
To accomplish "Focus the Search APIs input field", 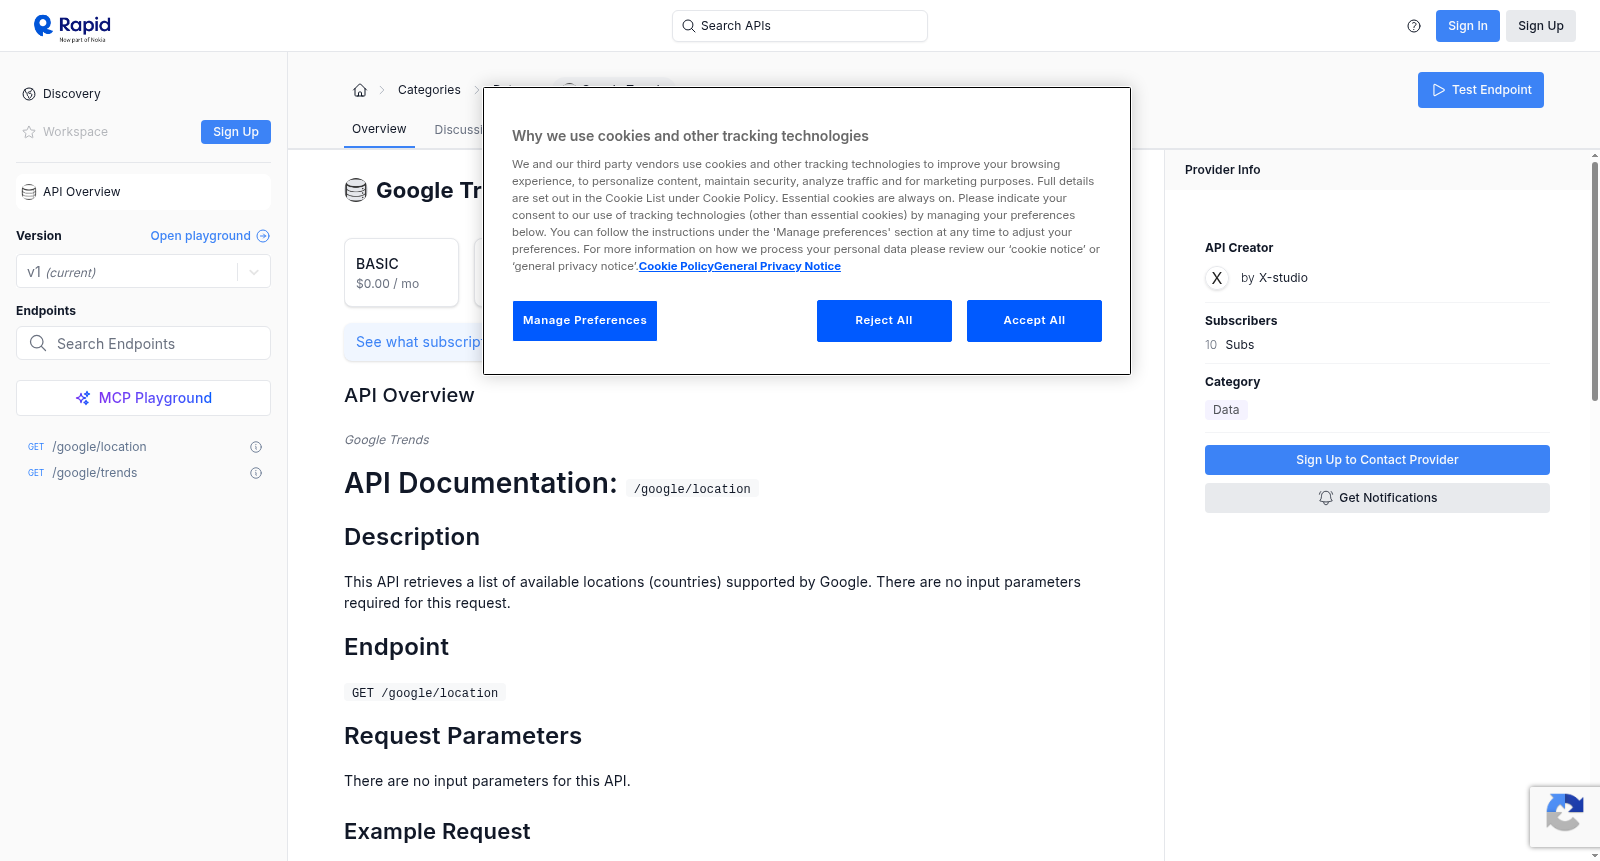I will click(800, 26).
